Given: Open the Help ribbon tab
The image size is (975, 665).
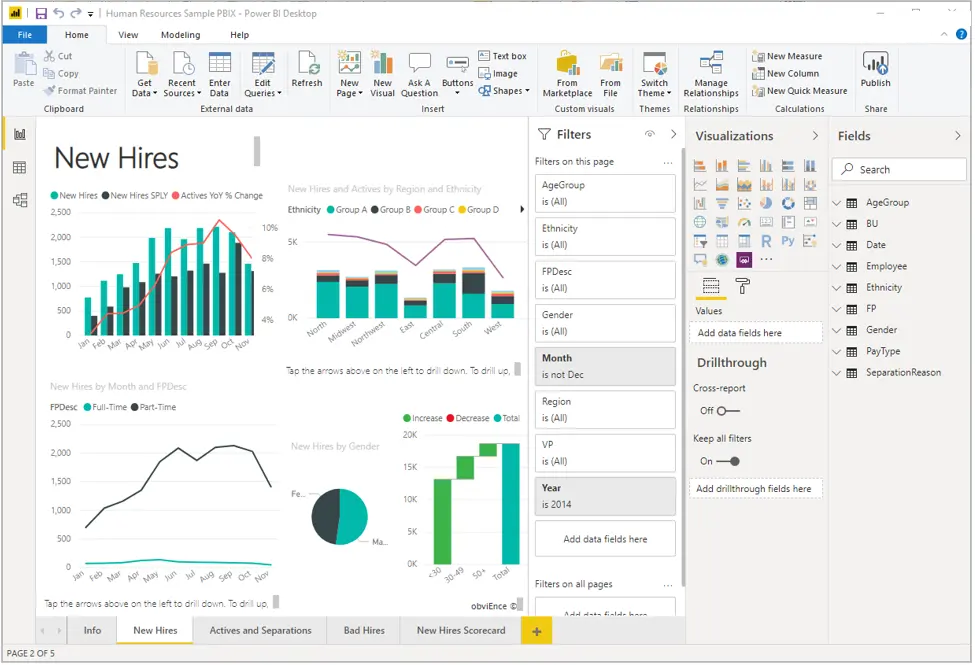Looking at the screenshot, I should [239, 35].
